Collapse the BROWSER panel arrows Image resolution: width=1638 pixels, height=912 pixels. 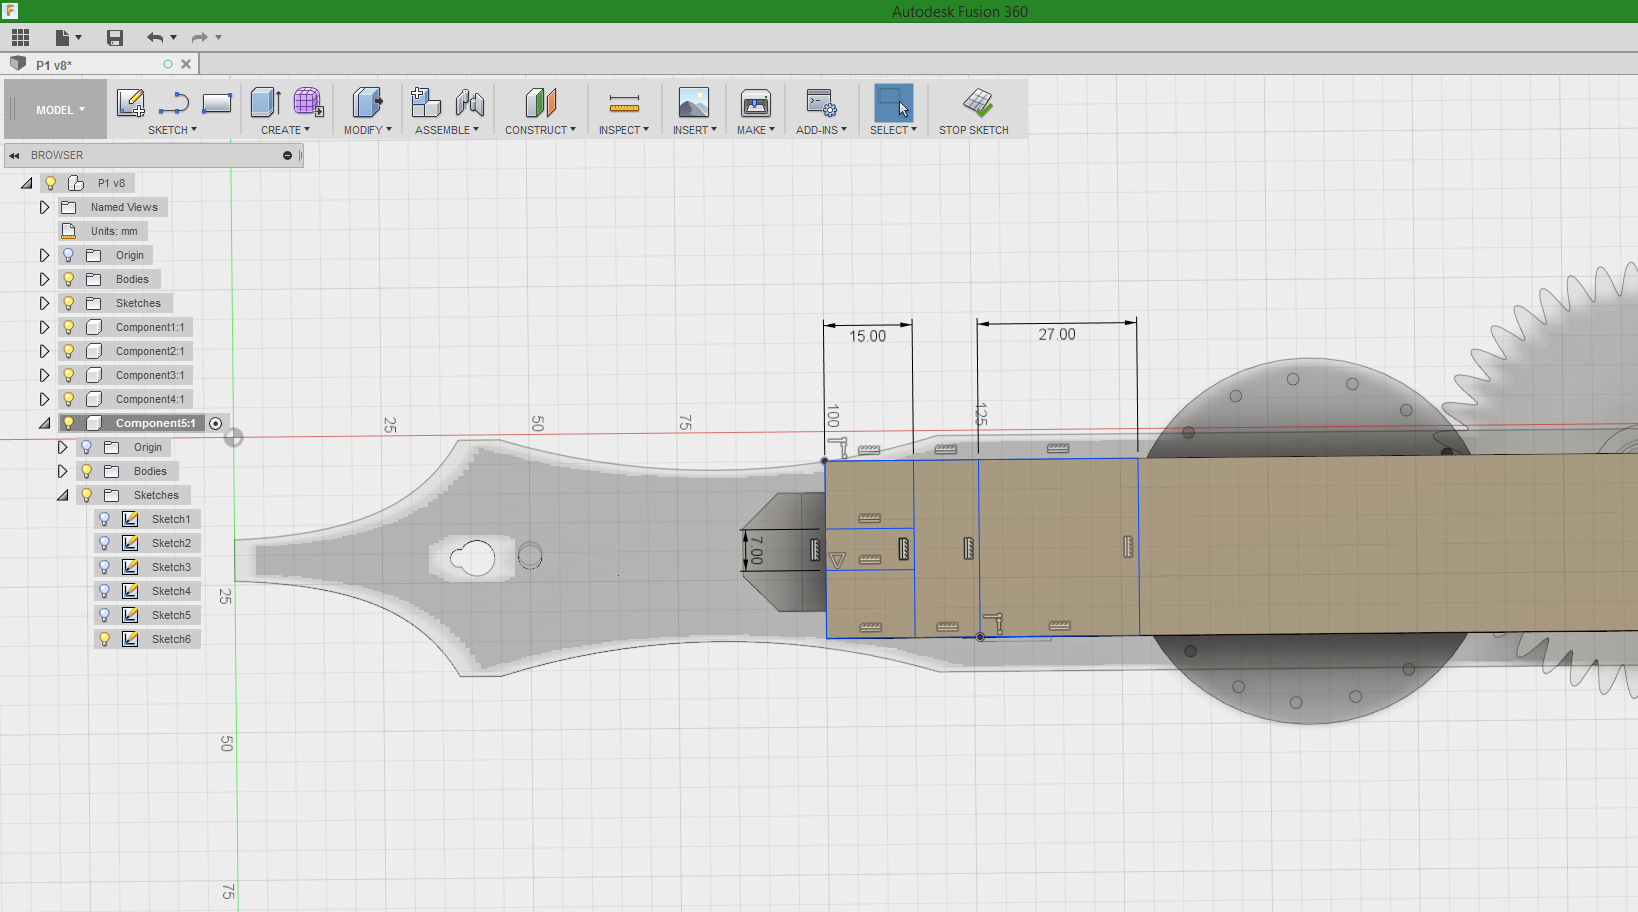click(14, 155)
